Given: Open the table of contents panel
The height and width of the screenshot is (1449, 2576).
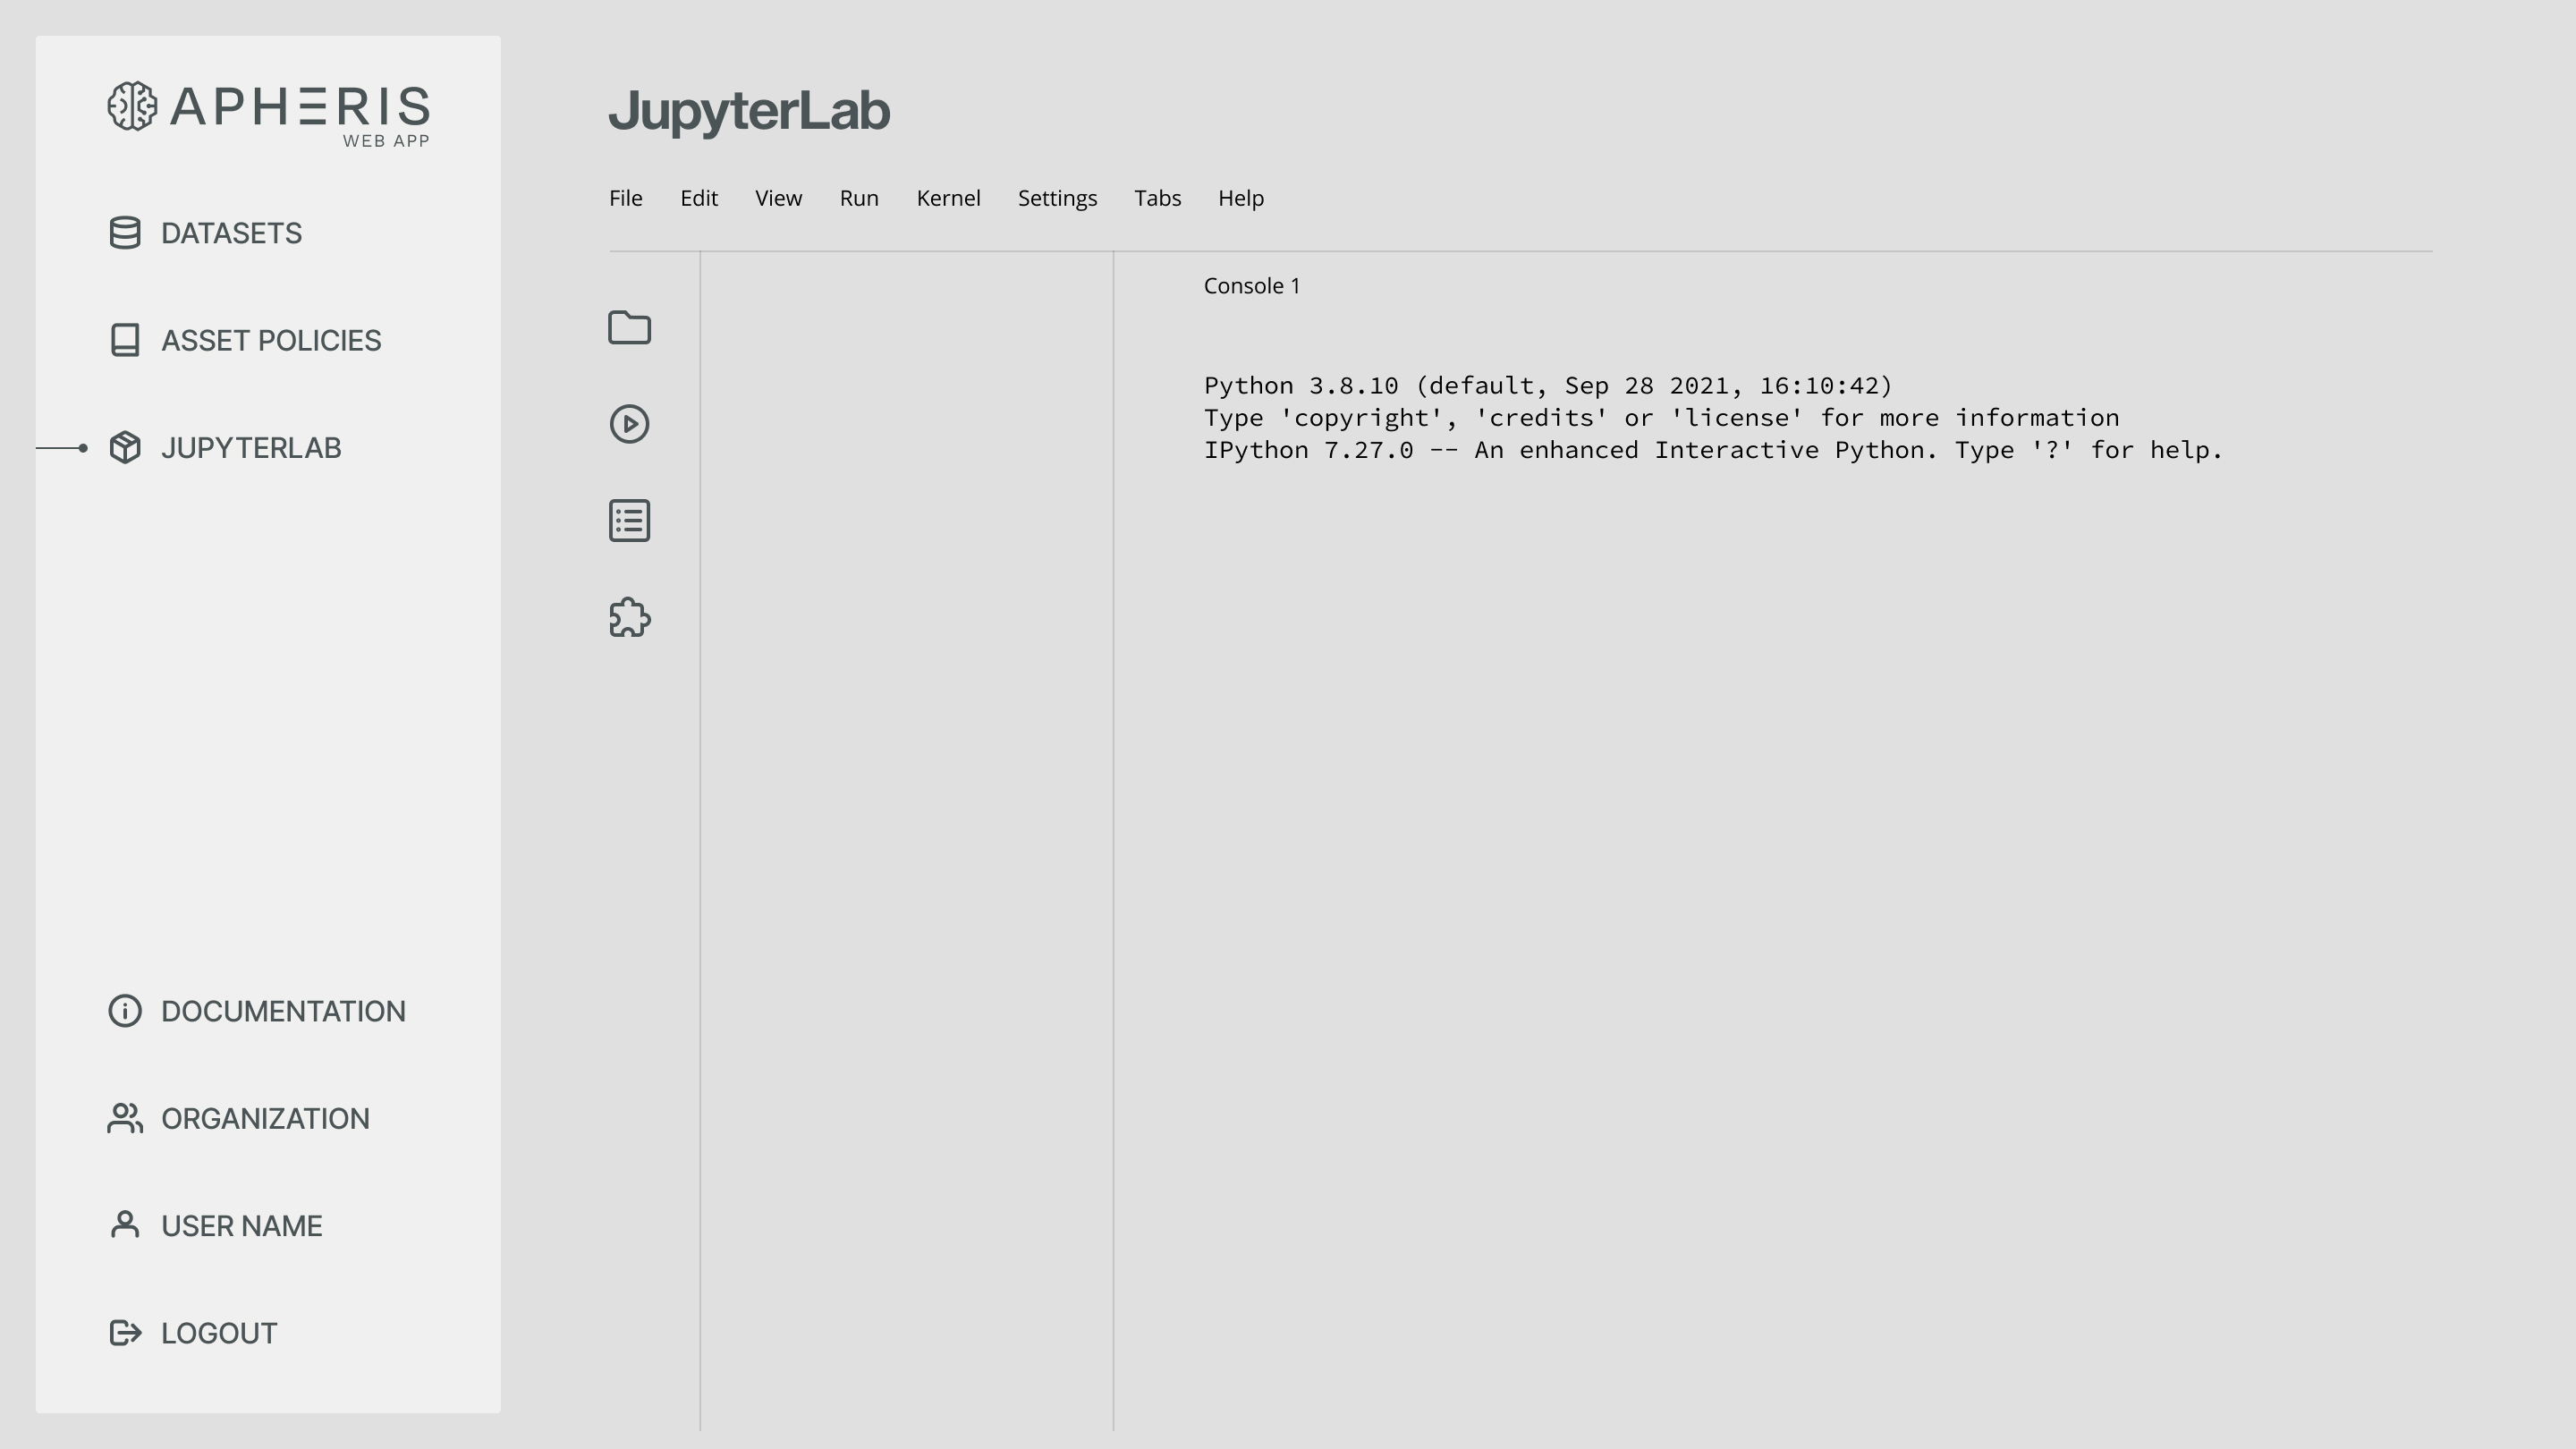Looking at the screenshot, I should [x=629, y=520].
